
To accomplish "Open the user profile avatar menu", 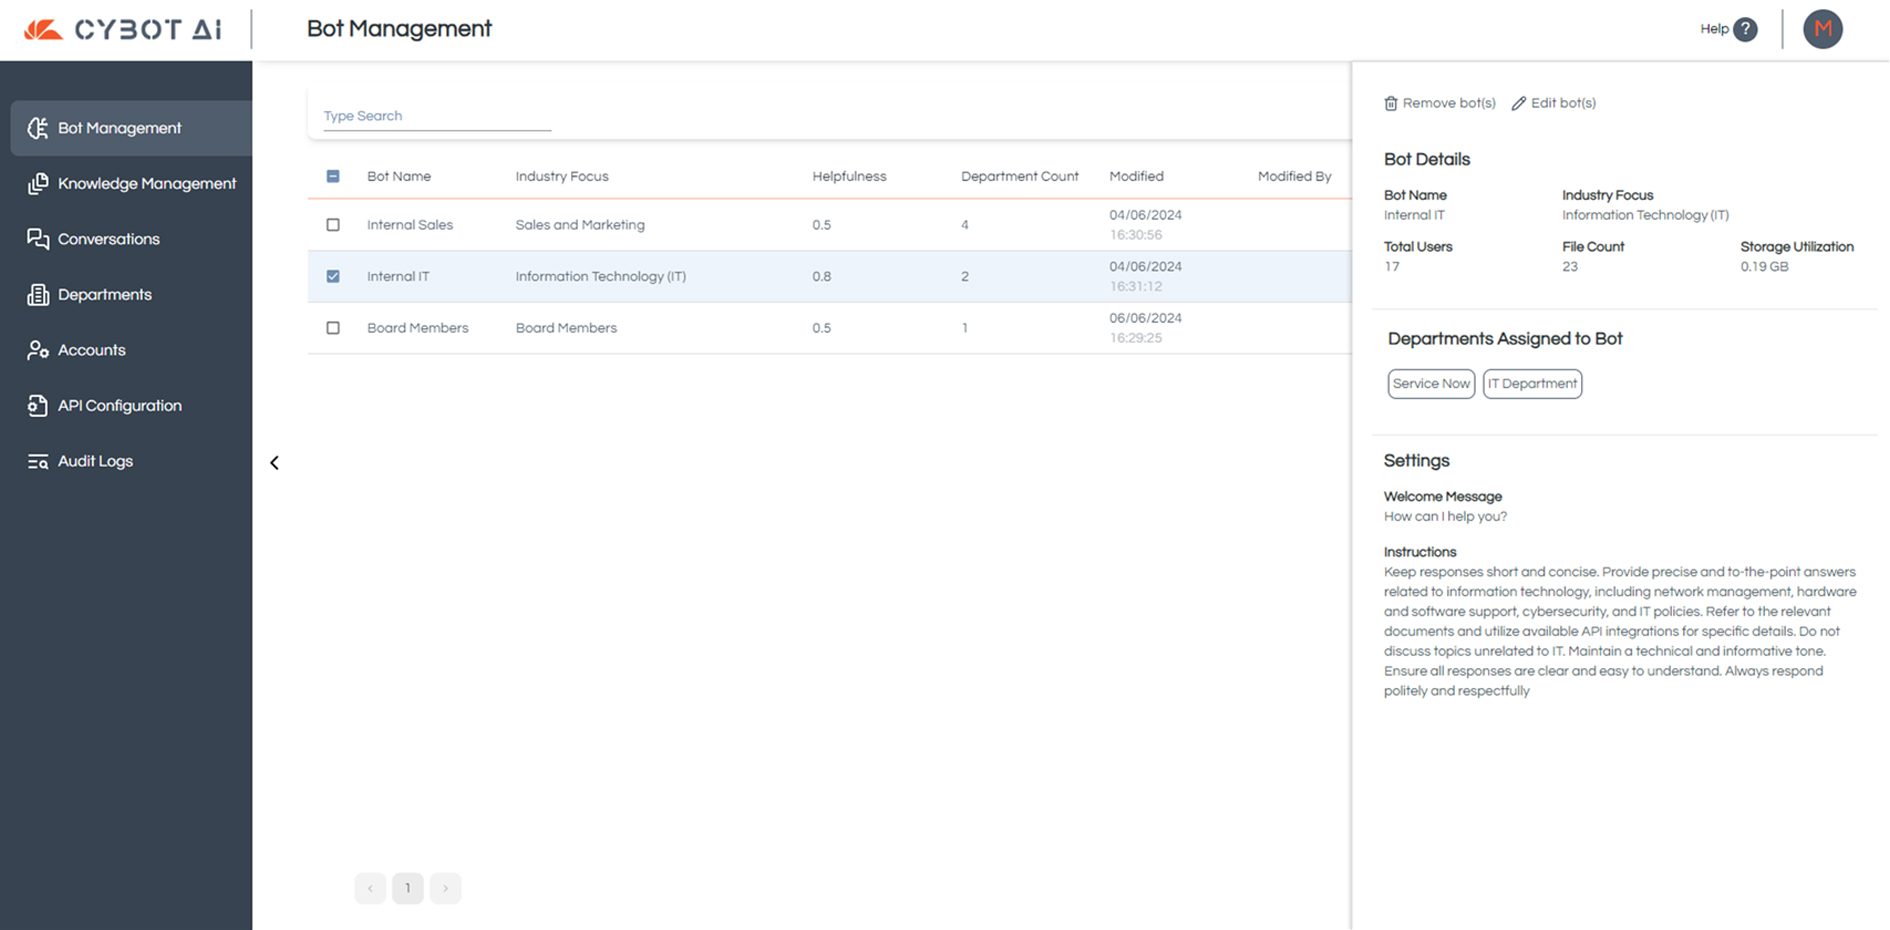I will (1822, 29).
